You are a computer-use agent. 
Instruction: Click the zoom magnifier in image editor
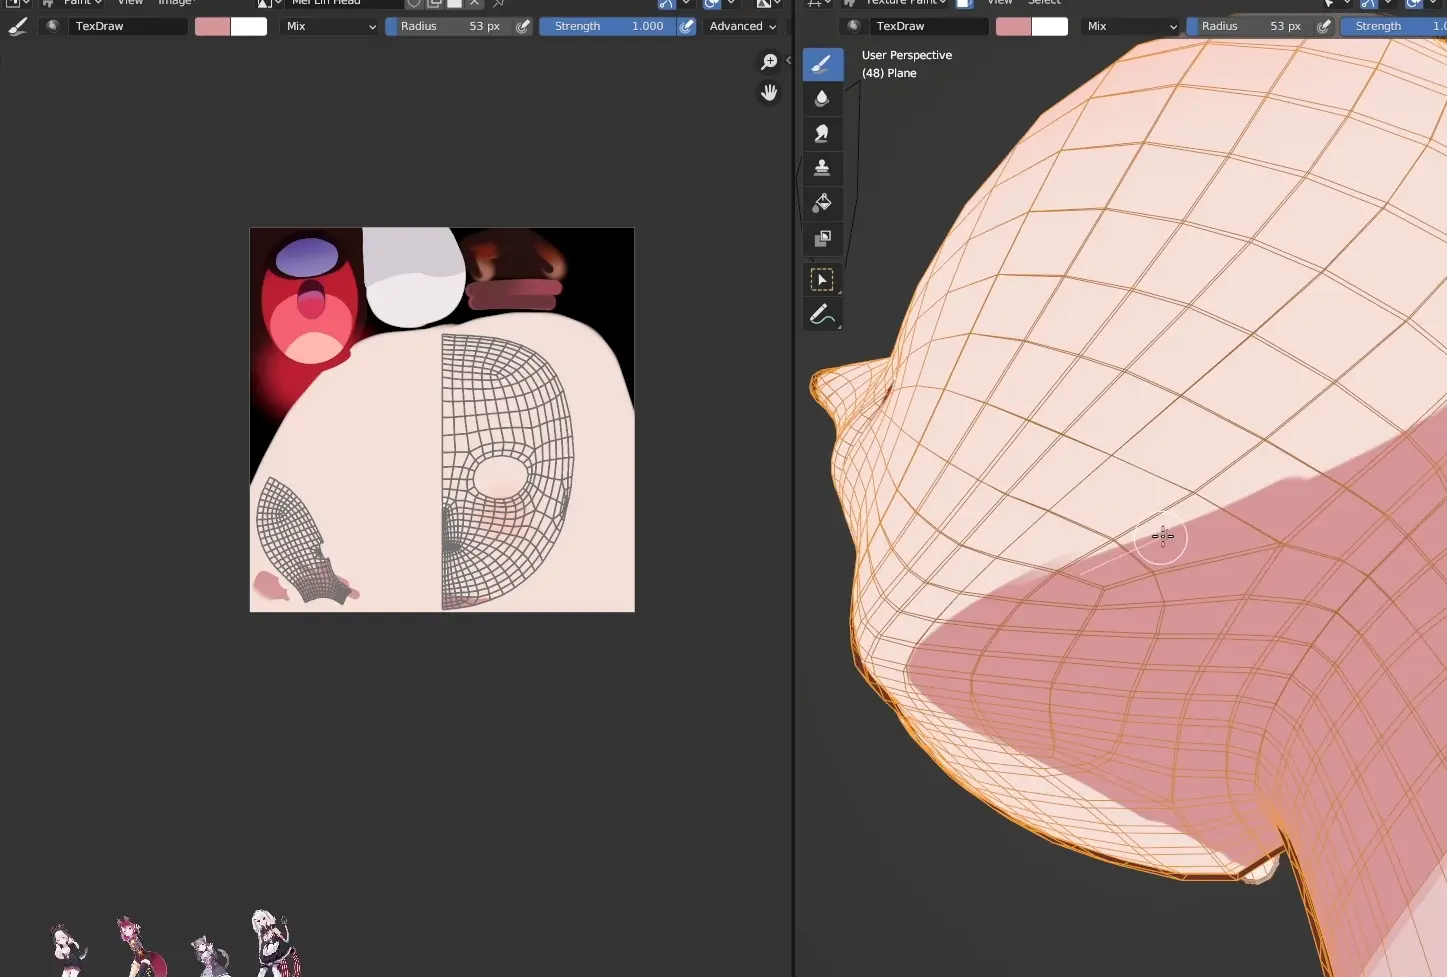(769, 62)
